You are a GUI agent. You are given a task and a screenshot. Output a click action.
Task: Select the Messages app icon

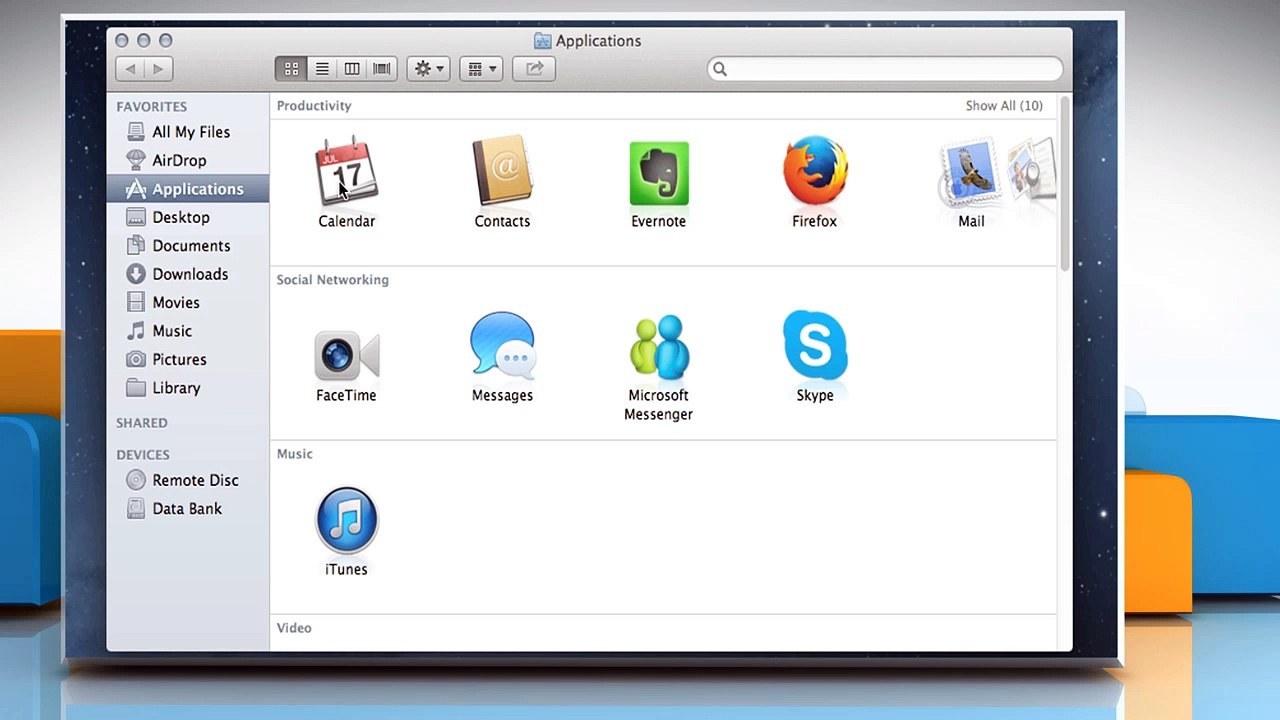pos(502,346)
